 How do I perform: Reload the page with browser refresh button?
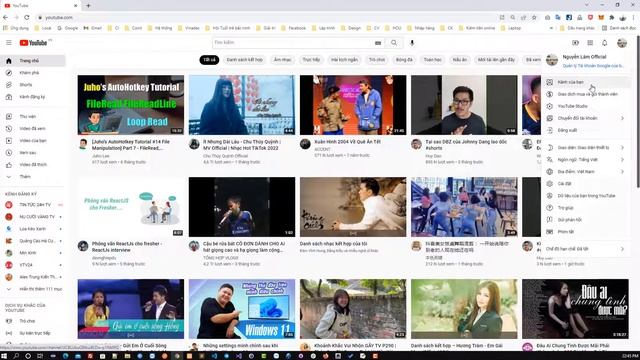[27, 17]
